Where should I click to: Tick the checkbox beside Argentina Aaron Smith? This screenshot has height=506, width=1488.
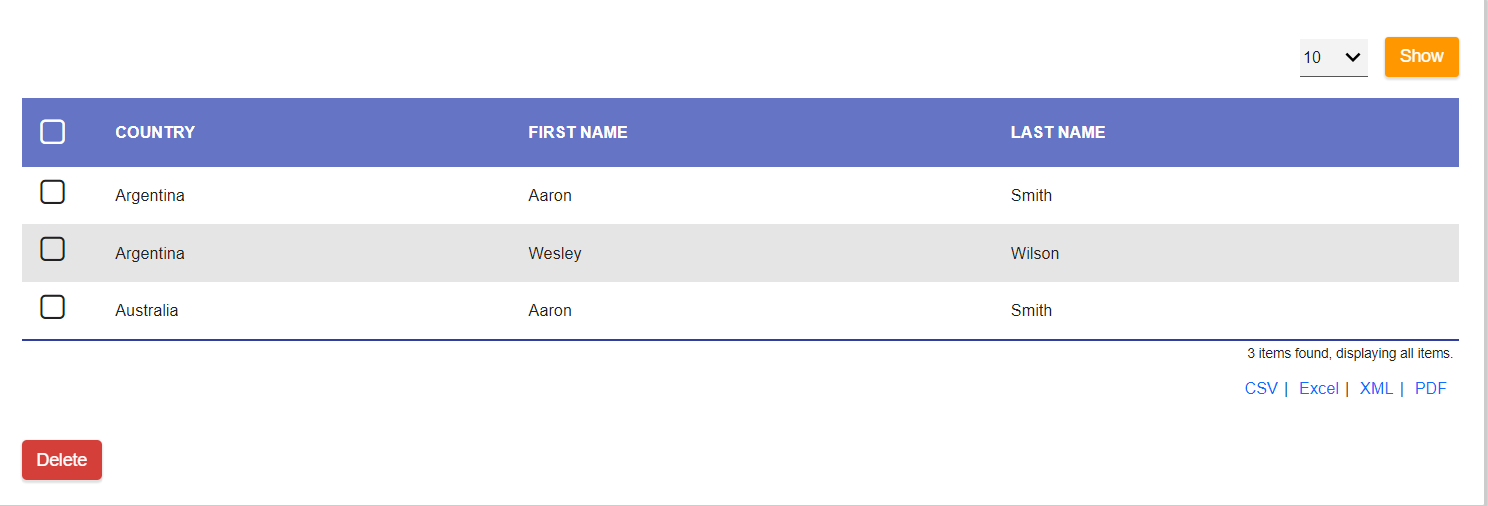pyautogui.click(x=53, y=192)
